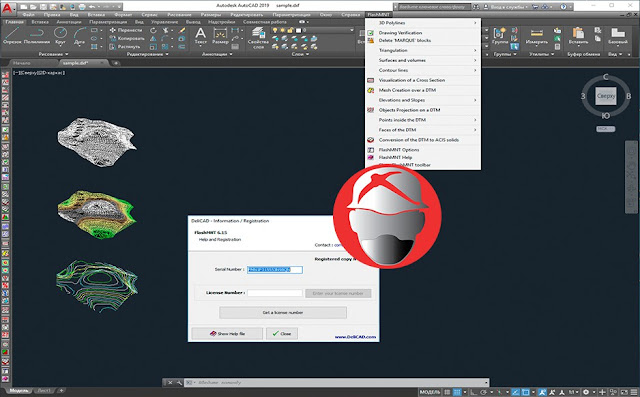
Task: Expand the Утилиты panel
Action: pyautogui.click(x=542, y=54)
